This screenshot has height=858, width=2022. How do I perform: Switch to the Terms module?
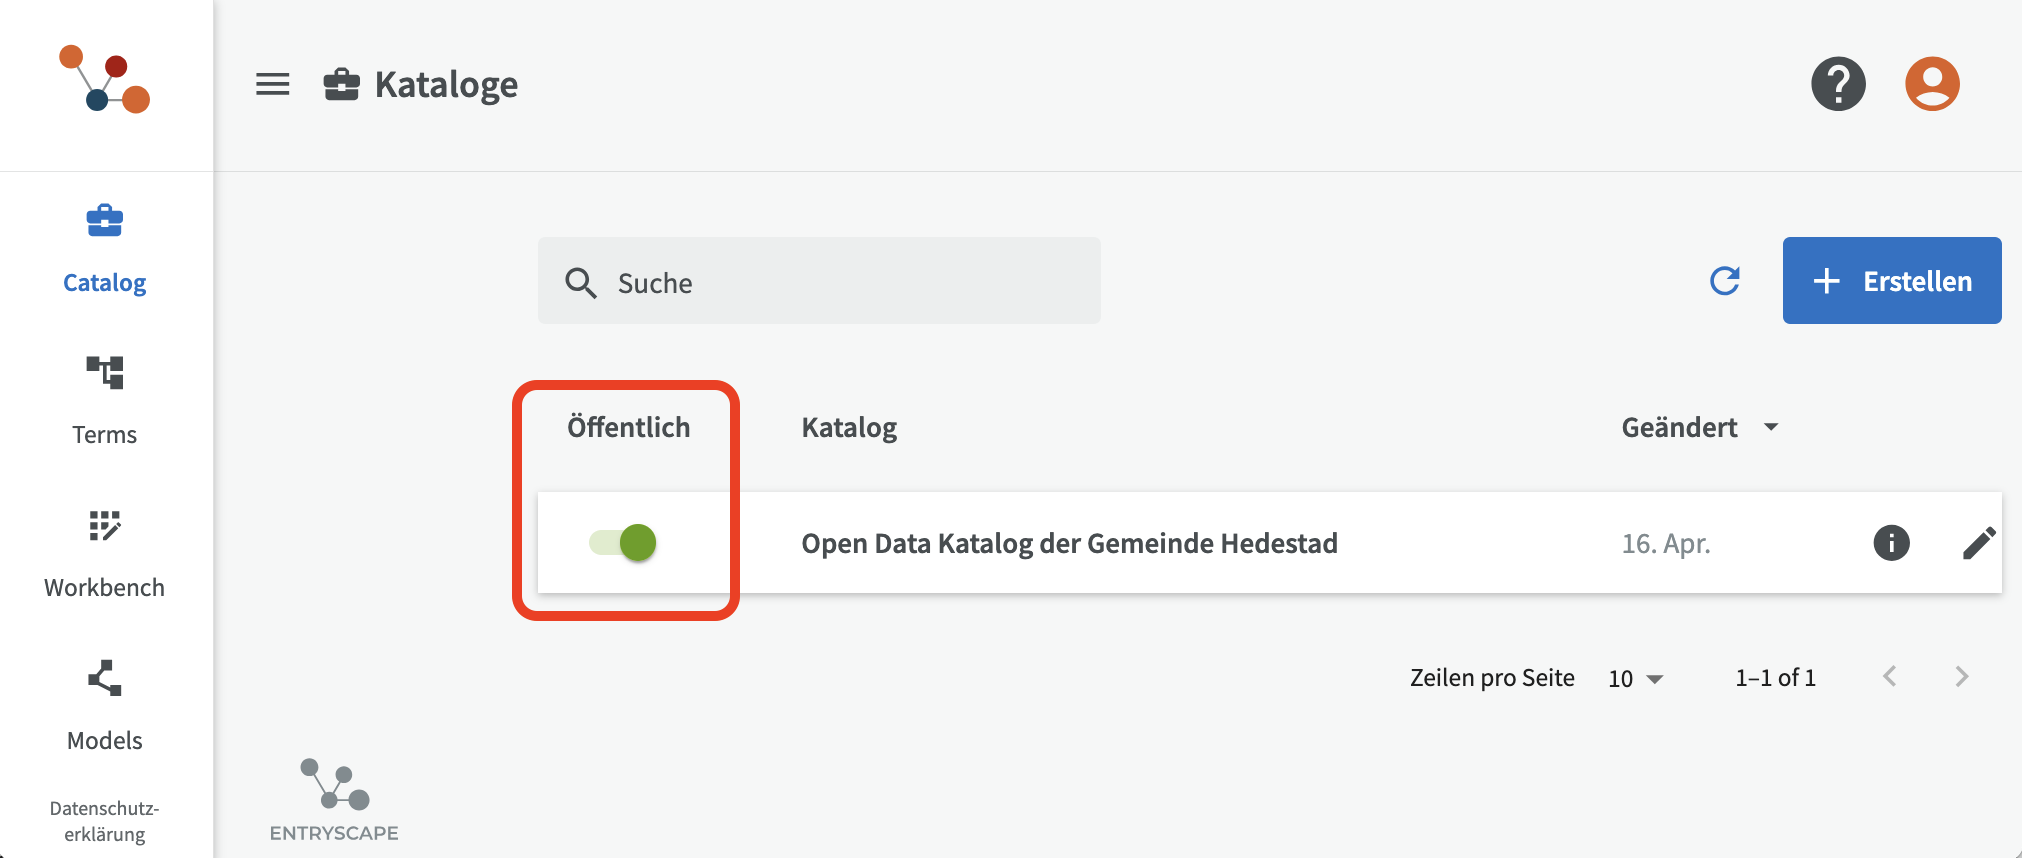pyautogui.click(x=105, y=400)
